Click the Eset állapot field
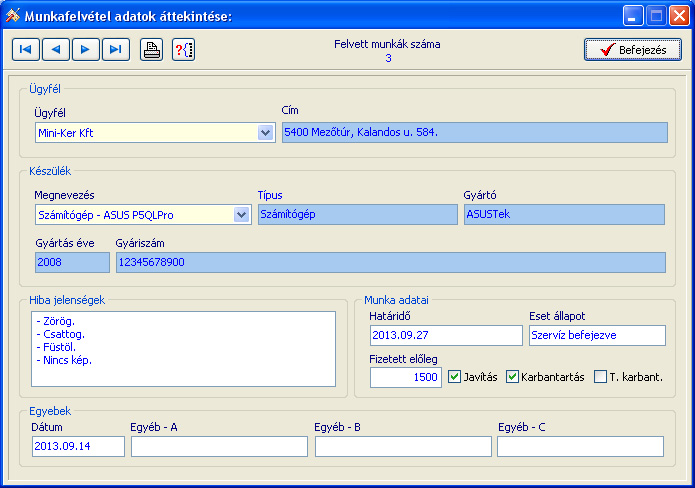Viewport: 695px width, 488px height. point(597,336)
